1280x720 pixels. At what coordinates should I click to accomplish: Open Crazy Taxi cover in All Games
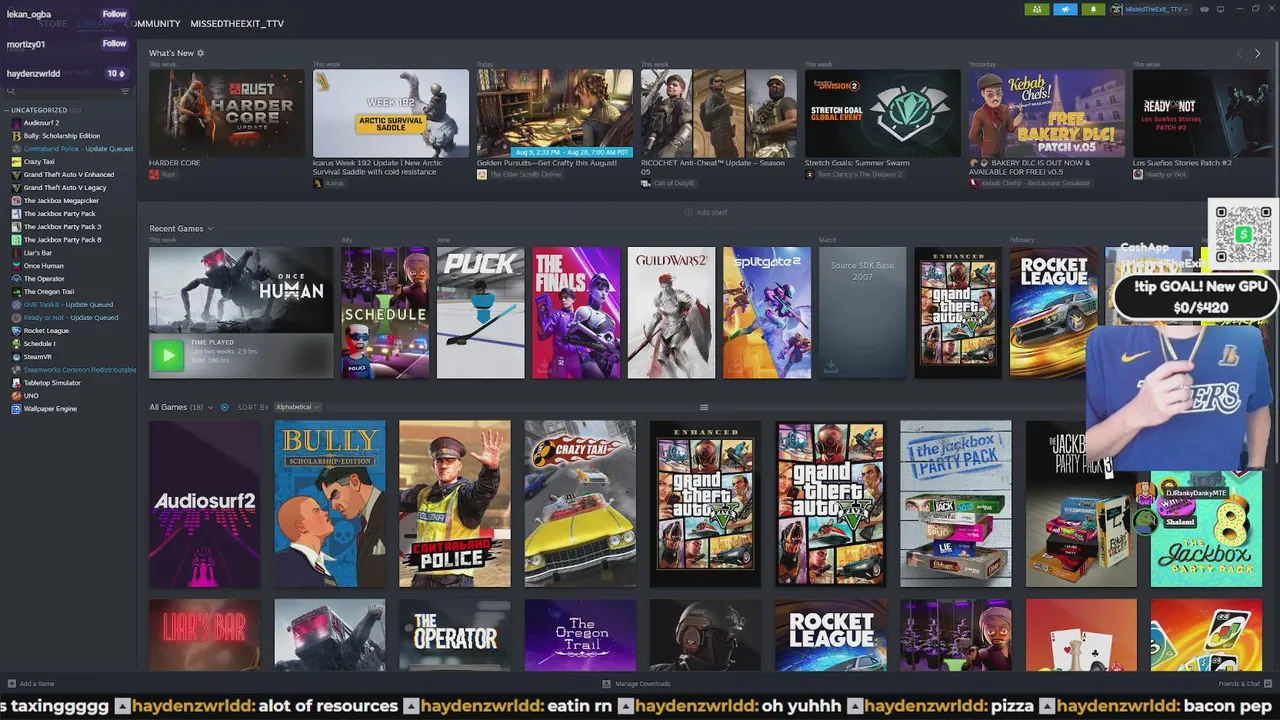tap(580, 504)
